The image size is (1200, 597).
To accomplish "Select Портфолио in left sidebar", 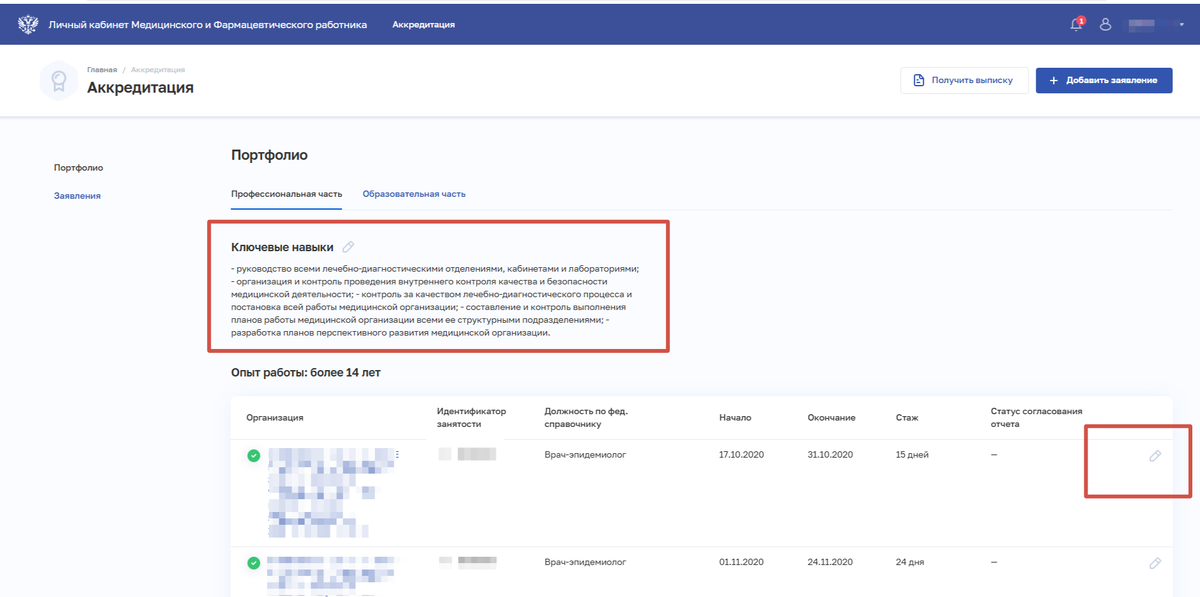I will tap(78, 168).
